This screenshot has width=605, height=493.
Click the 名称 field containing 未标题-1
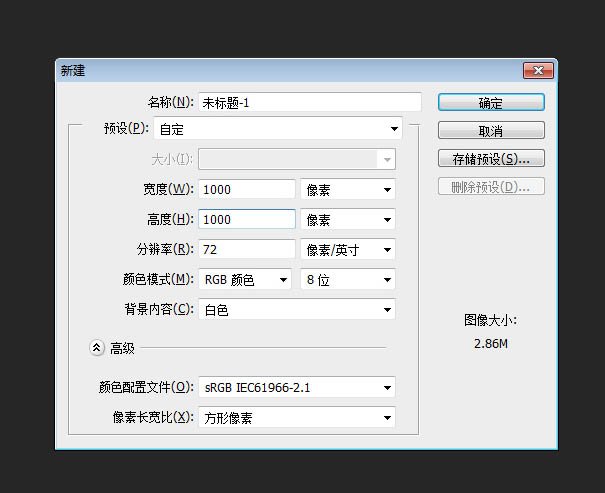(x=310, y=102)
